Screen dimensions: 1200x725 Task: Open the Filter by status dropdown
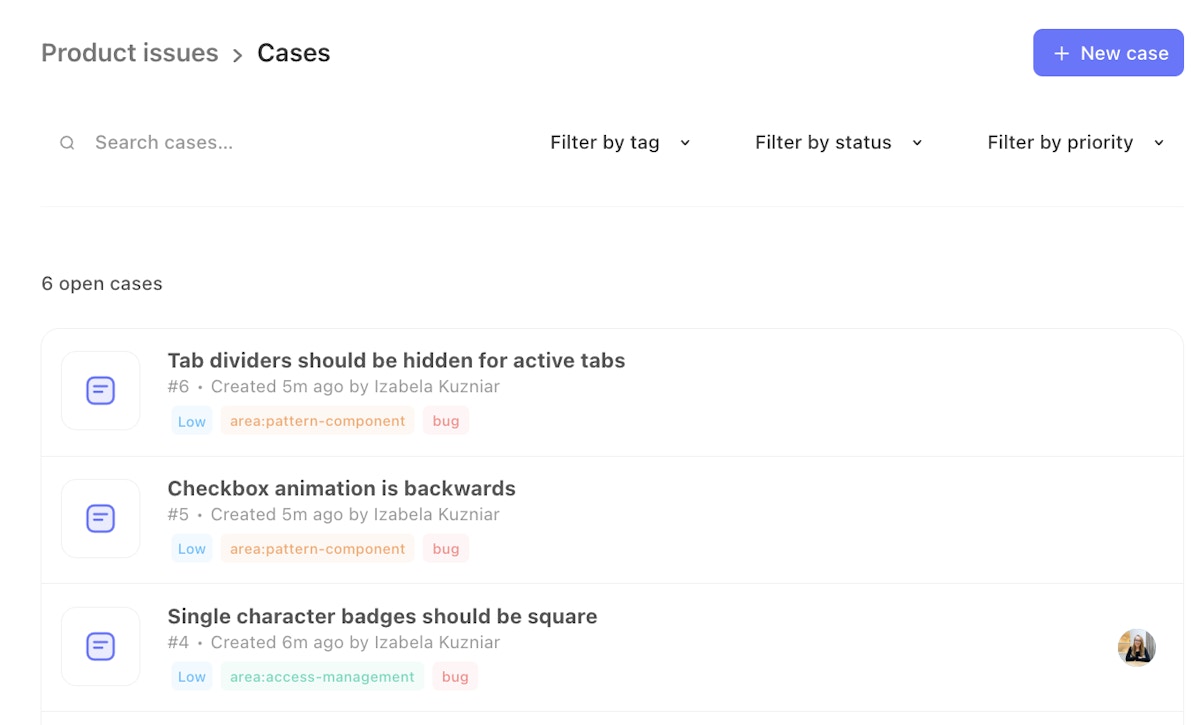pos(838,143)
